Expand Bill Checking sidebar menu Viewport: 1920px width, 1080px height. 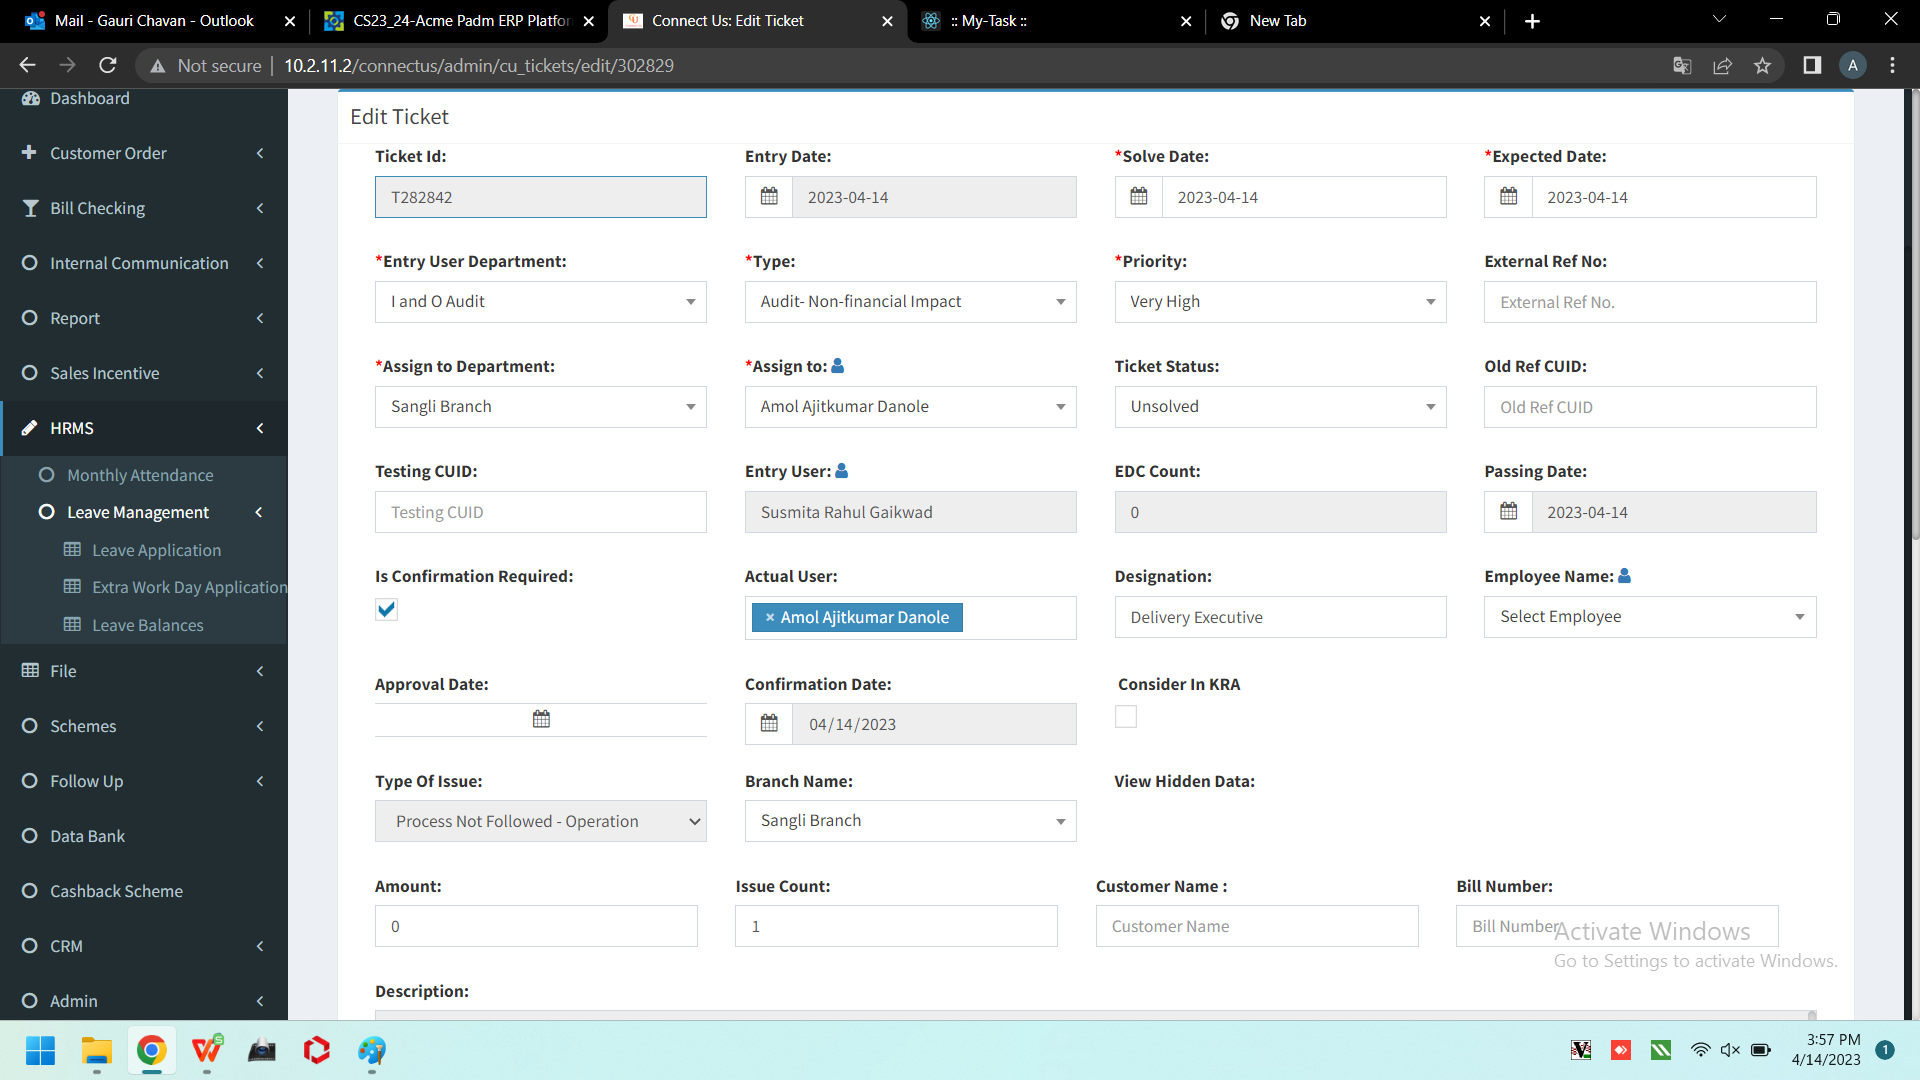(x=144, y=208)
